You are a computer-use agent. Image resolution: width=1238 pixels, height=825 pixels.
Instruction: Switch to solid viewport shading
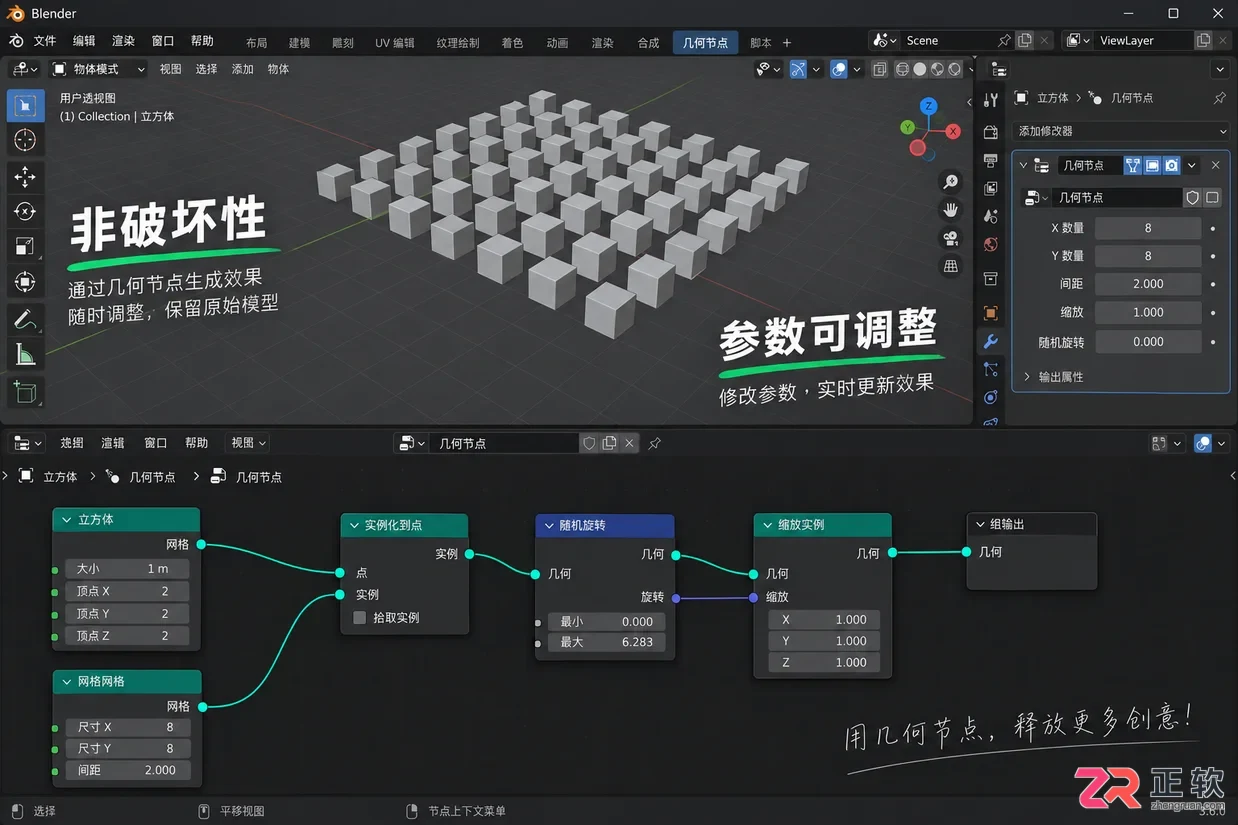920,69
